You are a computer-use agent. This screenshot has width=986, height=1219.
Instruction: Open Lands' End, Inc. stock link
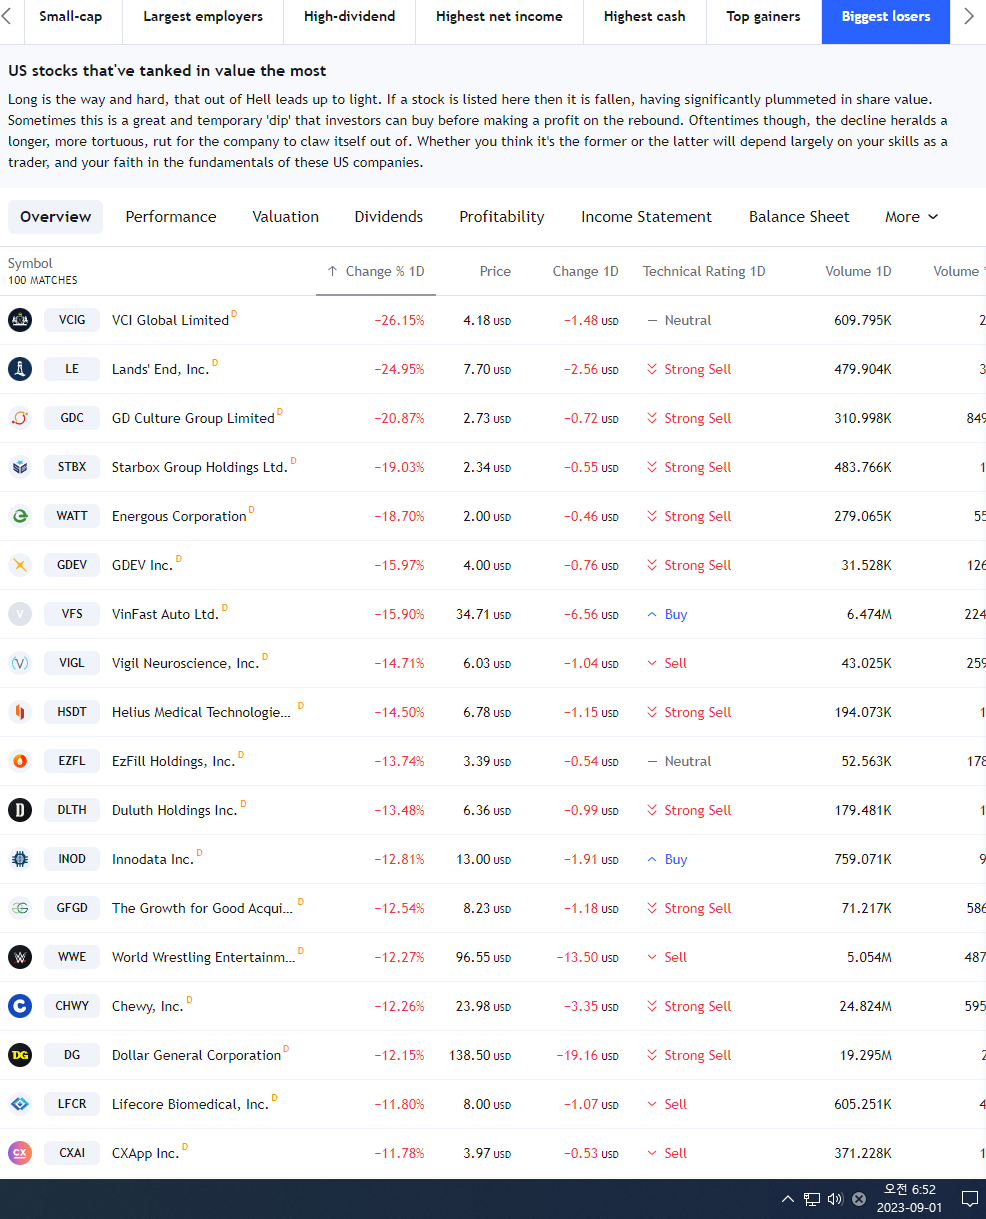160,369
